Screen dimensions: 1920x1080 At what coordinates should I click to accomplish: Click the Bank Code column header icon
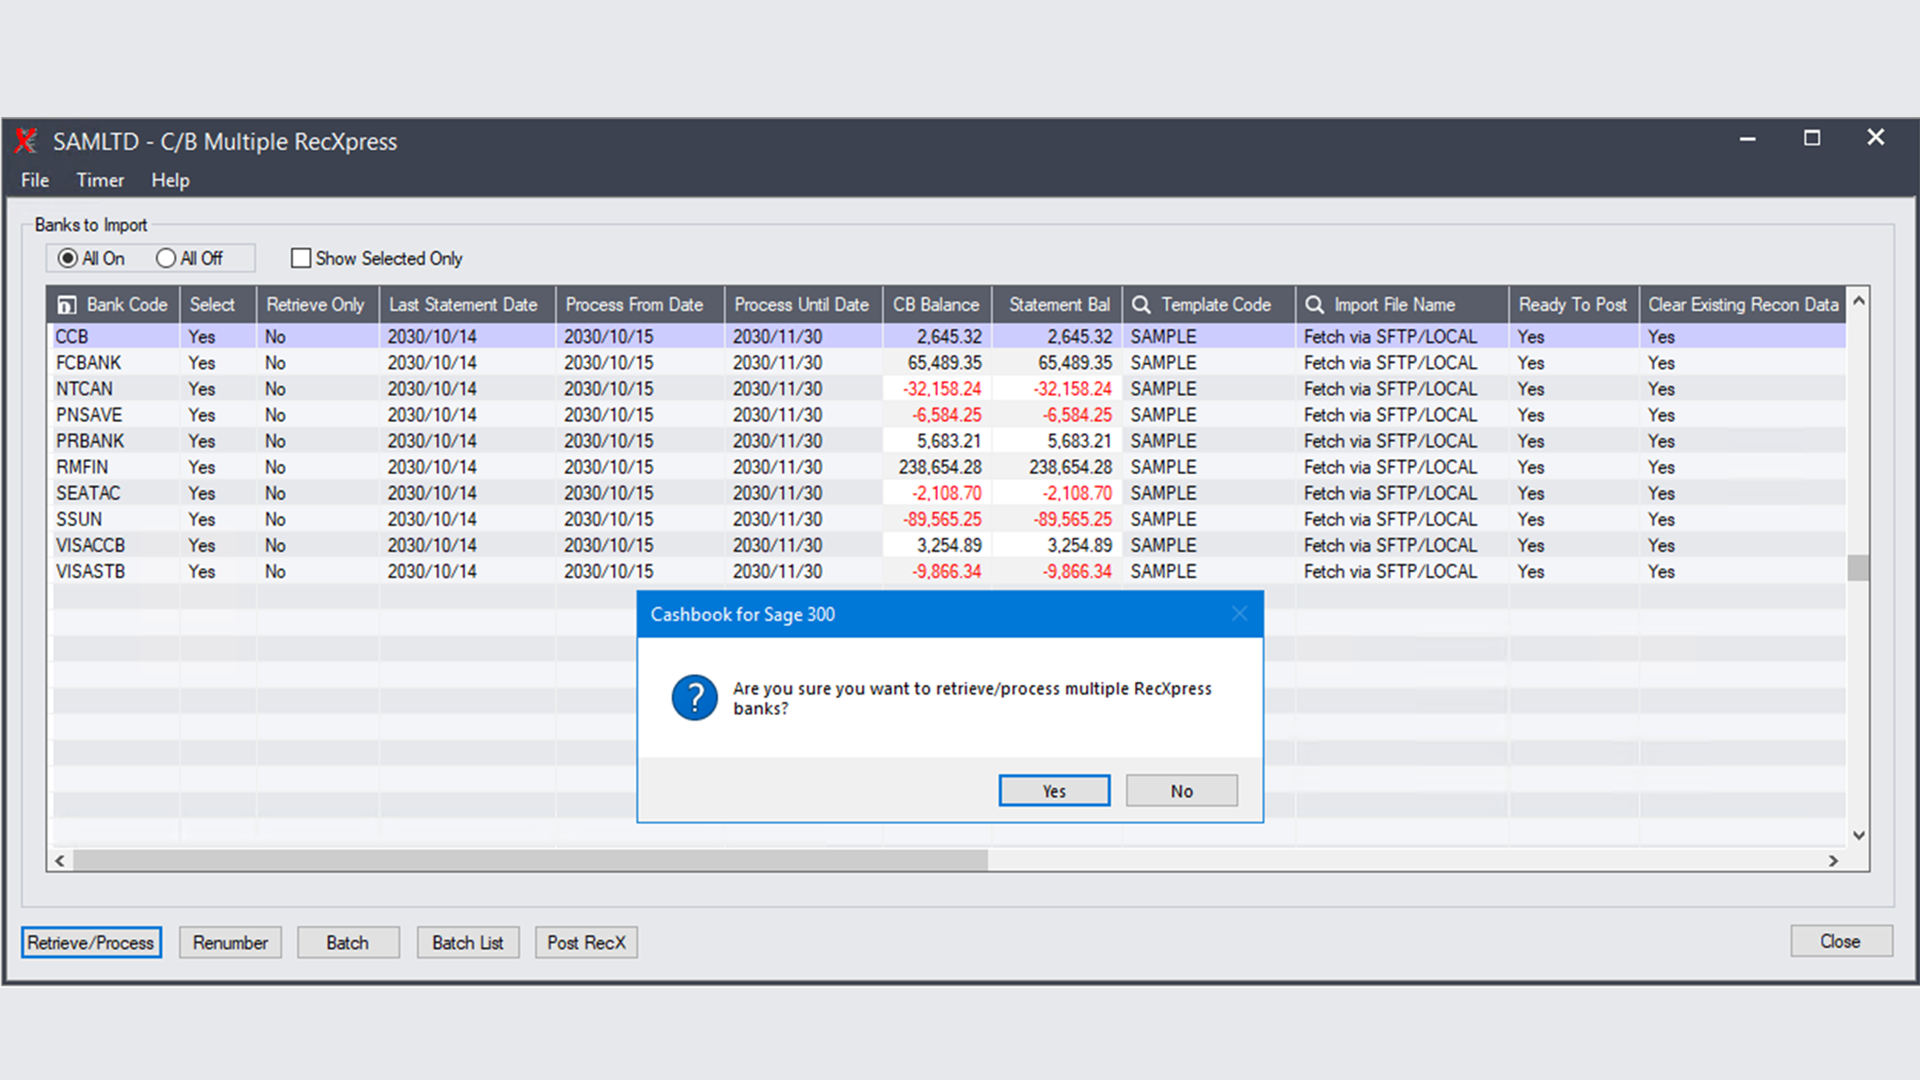pyautogui.click(x=67, y=304)
